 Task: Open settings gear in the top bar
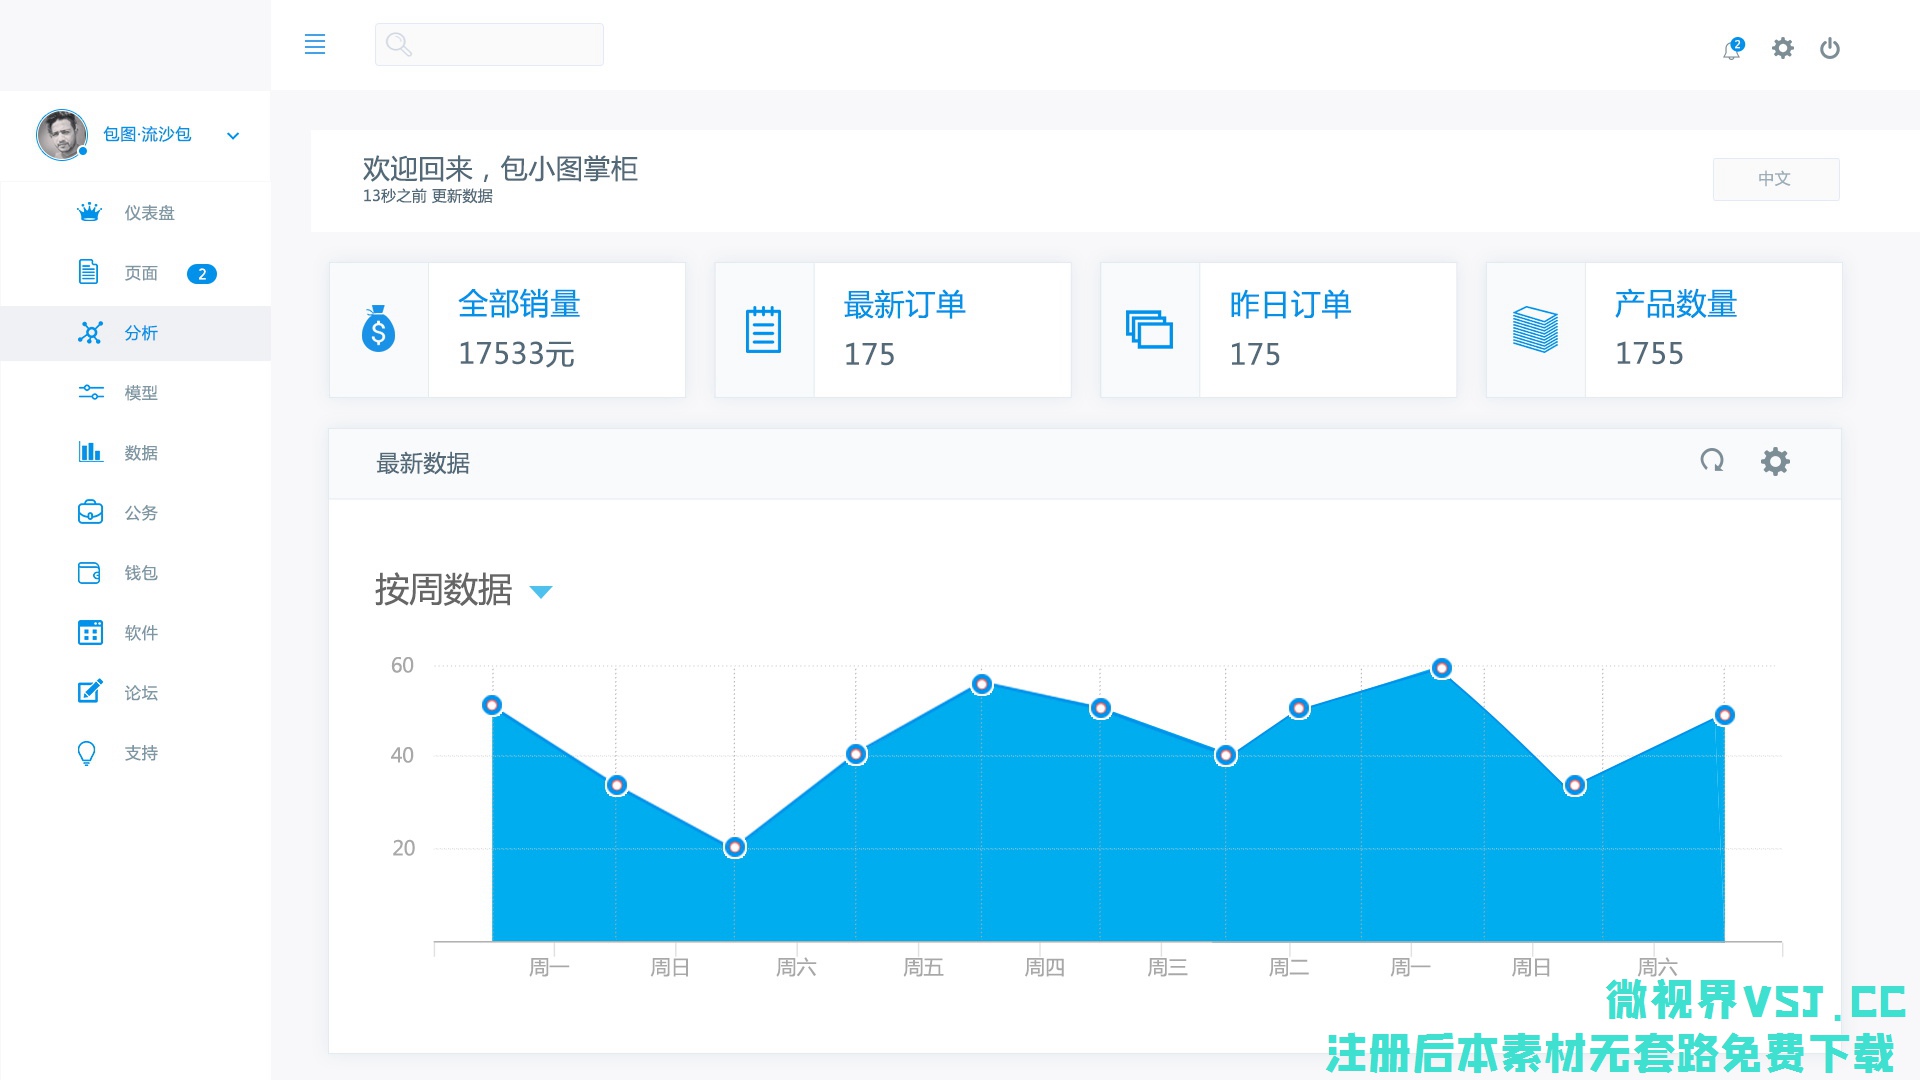point(1782,48)
